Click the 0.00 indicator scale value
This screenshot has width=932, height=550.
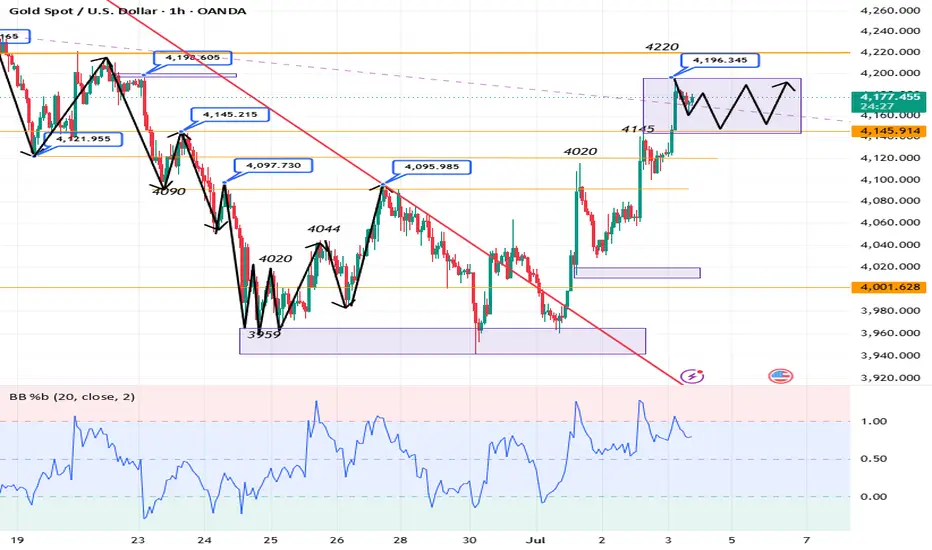[x=874, y=496]
